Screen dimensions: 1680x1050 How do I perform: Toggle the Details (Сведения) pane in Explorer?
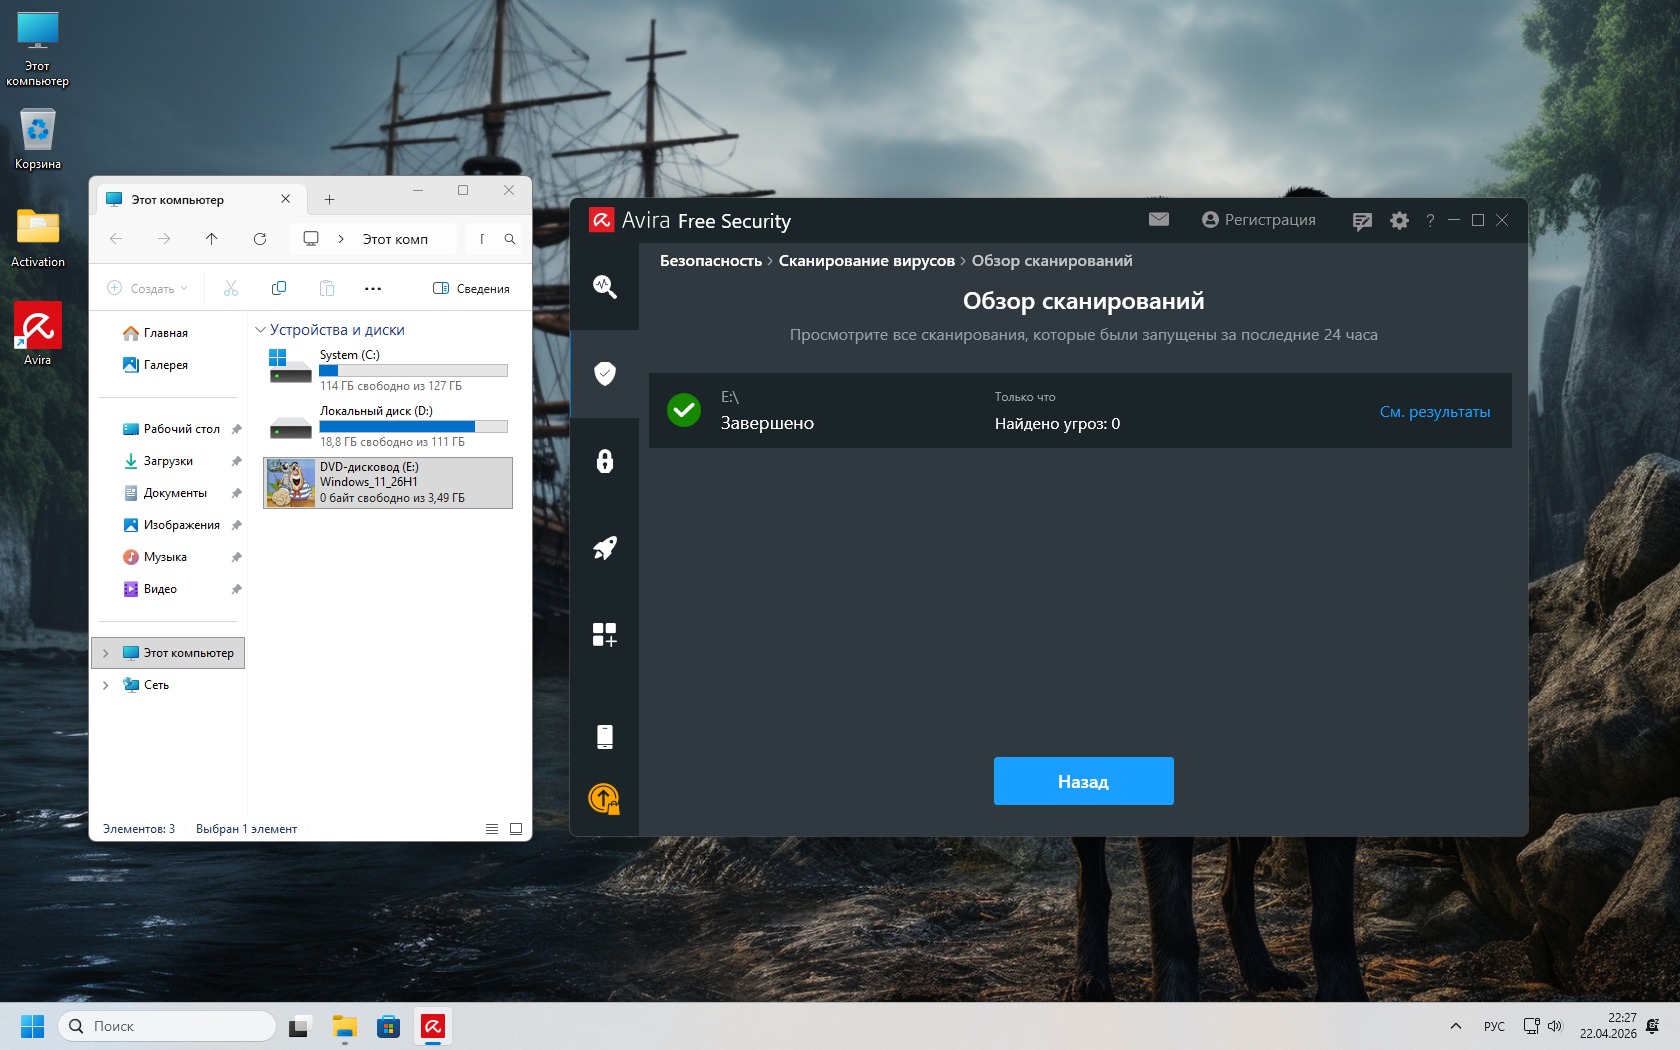pyautogui.click(x=471, y=289)
